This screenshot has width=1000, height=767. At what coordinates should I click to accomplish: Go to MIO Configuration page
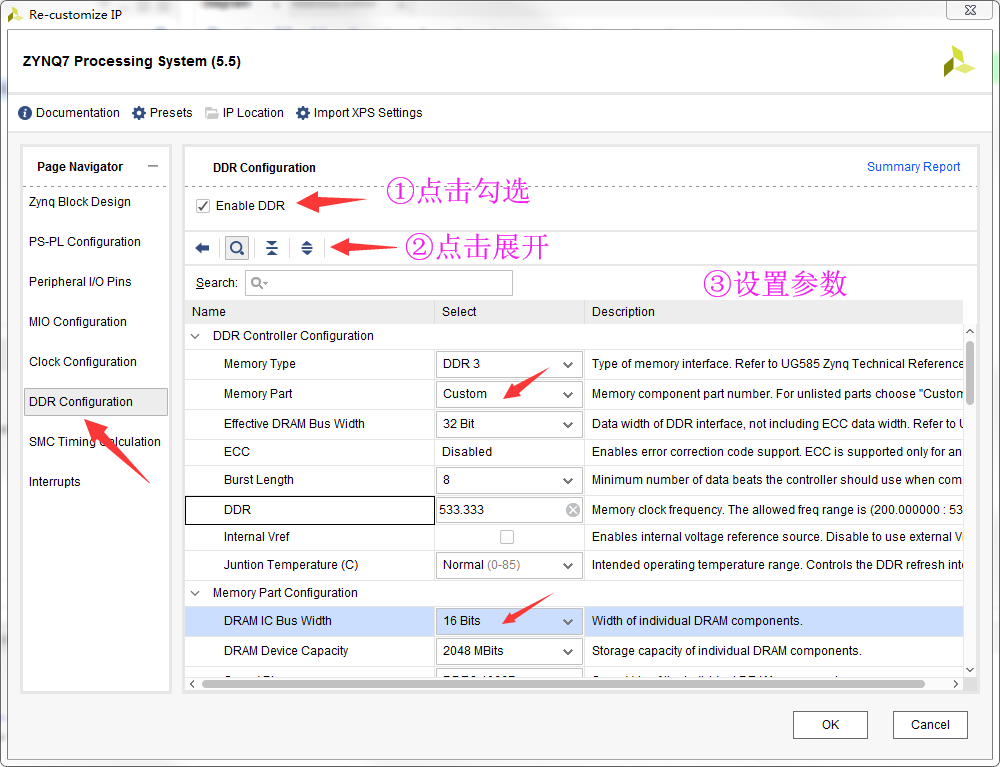78,322
